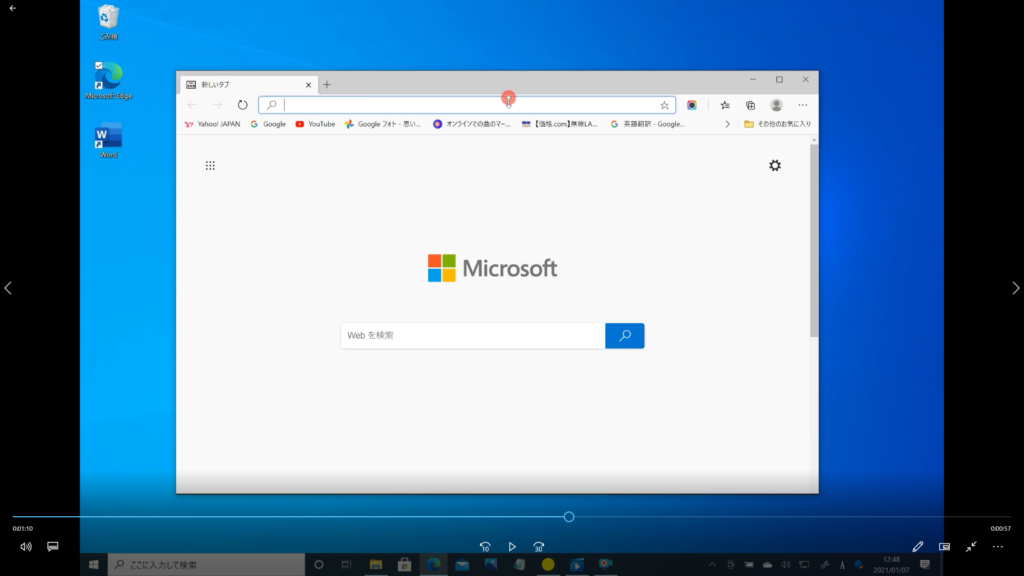Click the back arrow in the player
The width and height of the screenshot is (1024, 576).
(13, 8)
